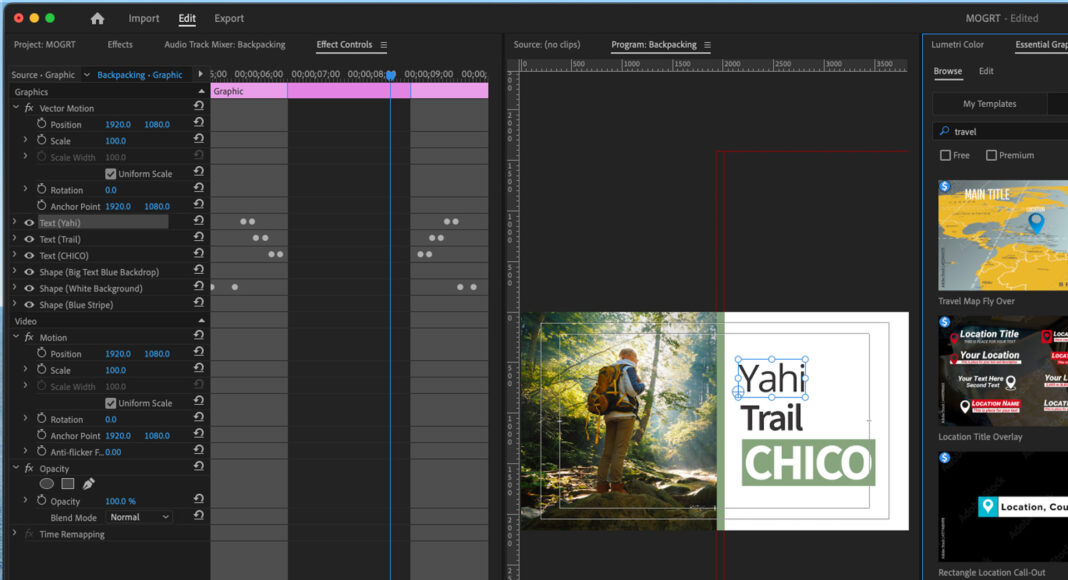Expand the Text (CHICO) layer properties

(x=16, y=255)
